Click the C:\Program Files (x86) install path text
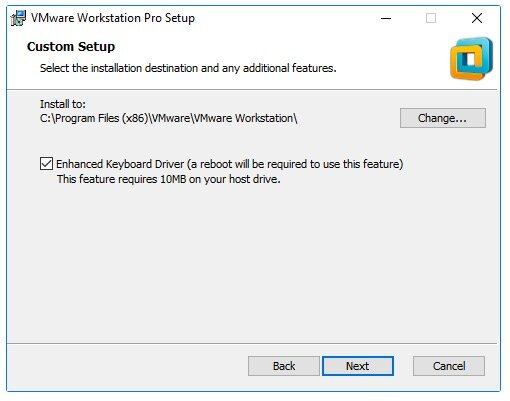The width and height of the screenshot is (510, 401). [x=168, y=118]
